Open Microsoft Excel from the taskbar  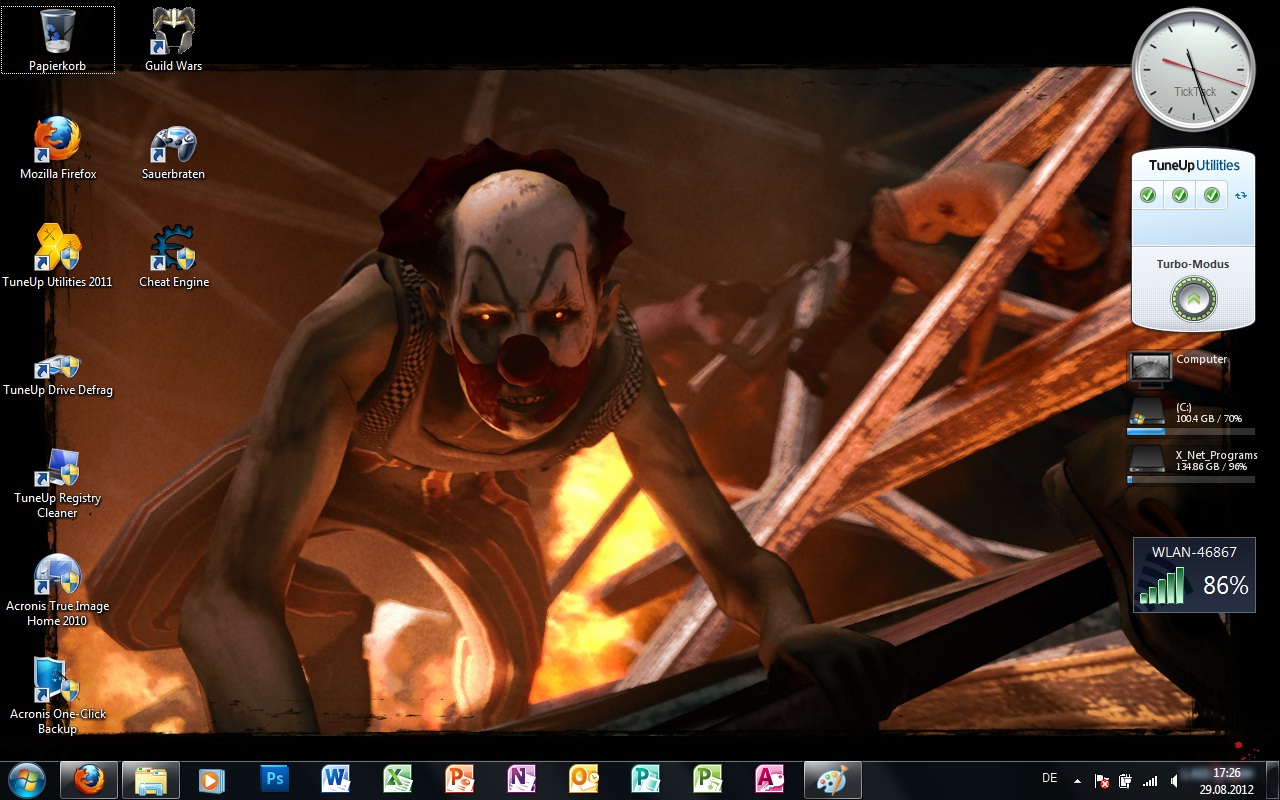click(x=398, y=780)
